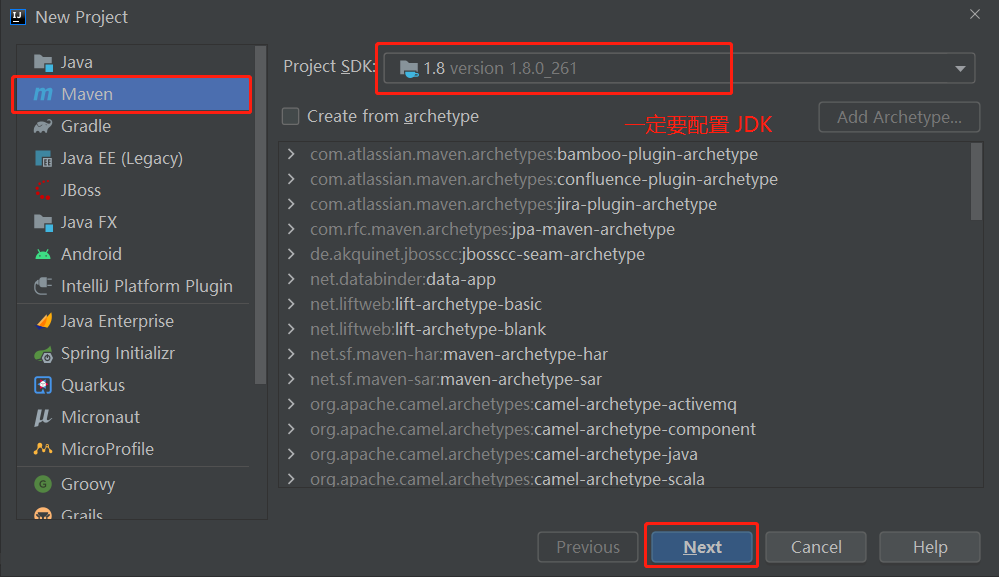Select the JBoss list entry
The width and height of the screenshot is (999, 577).
coord(133,190)
